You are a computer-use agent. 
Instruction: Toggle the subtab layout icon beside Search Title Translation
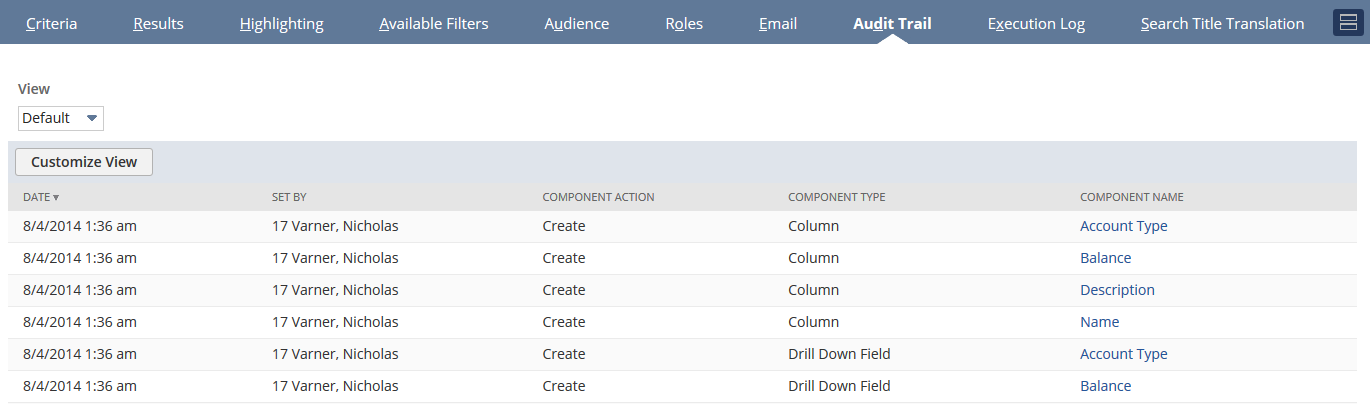click(1349, 22)
